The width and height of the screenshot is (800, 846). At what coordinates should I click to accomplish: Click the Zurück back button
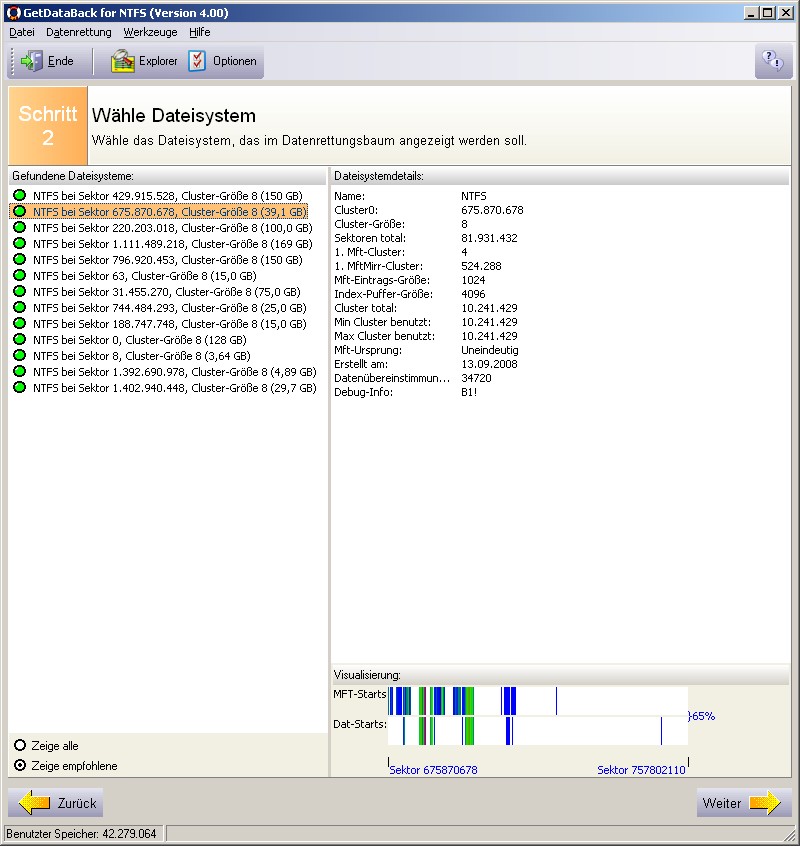pyautogui.click(x=56, y=803)
